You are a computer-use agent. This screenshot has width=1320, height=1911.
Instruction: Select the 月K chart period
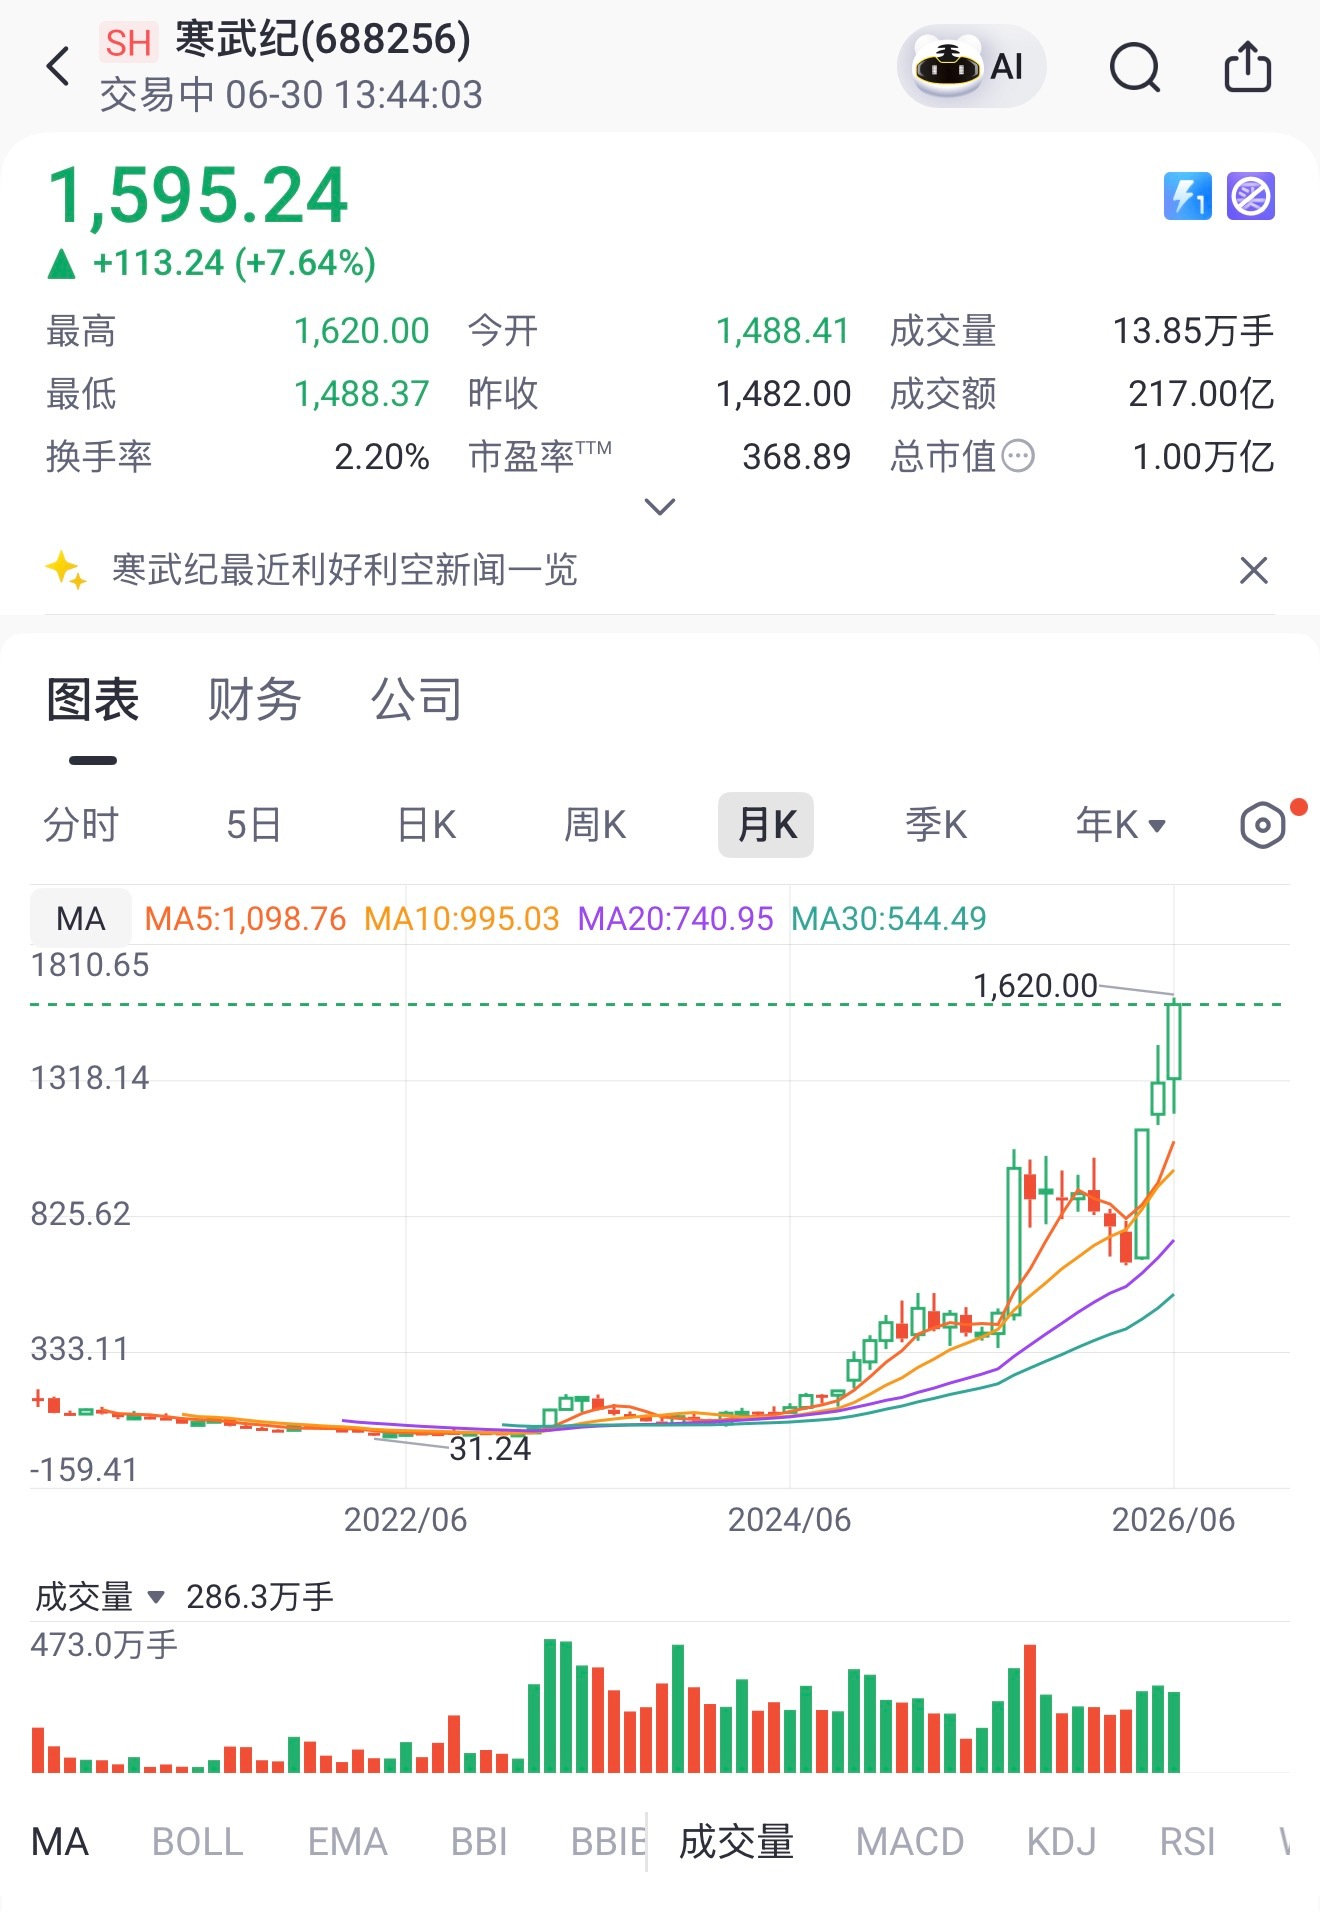point(766,825)
